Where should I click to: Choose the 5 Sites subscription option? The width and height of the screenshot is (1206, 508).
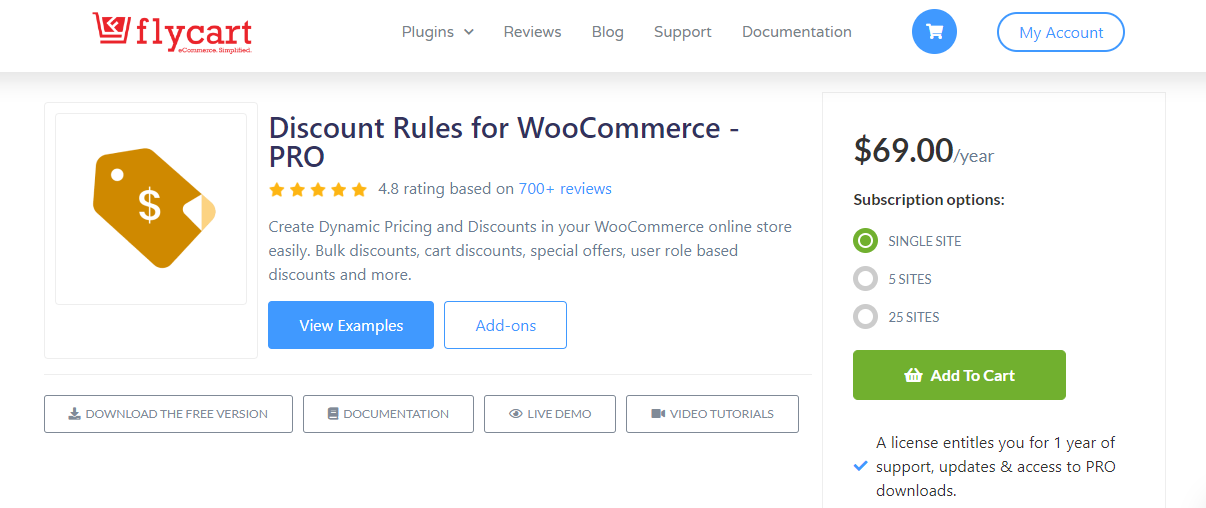[865, 279]
